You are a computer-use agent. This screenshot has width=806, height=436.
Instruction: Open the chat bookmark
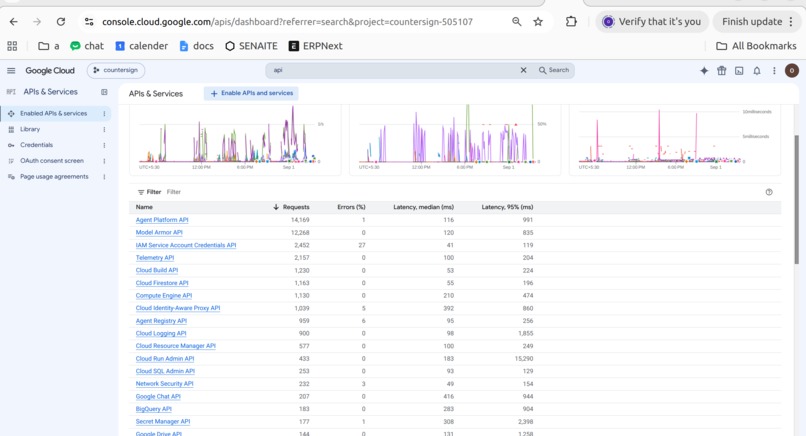(x=87, y=46)
